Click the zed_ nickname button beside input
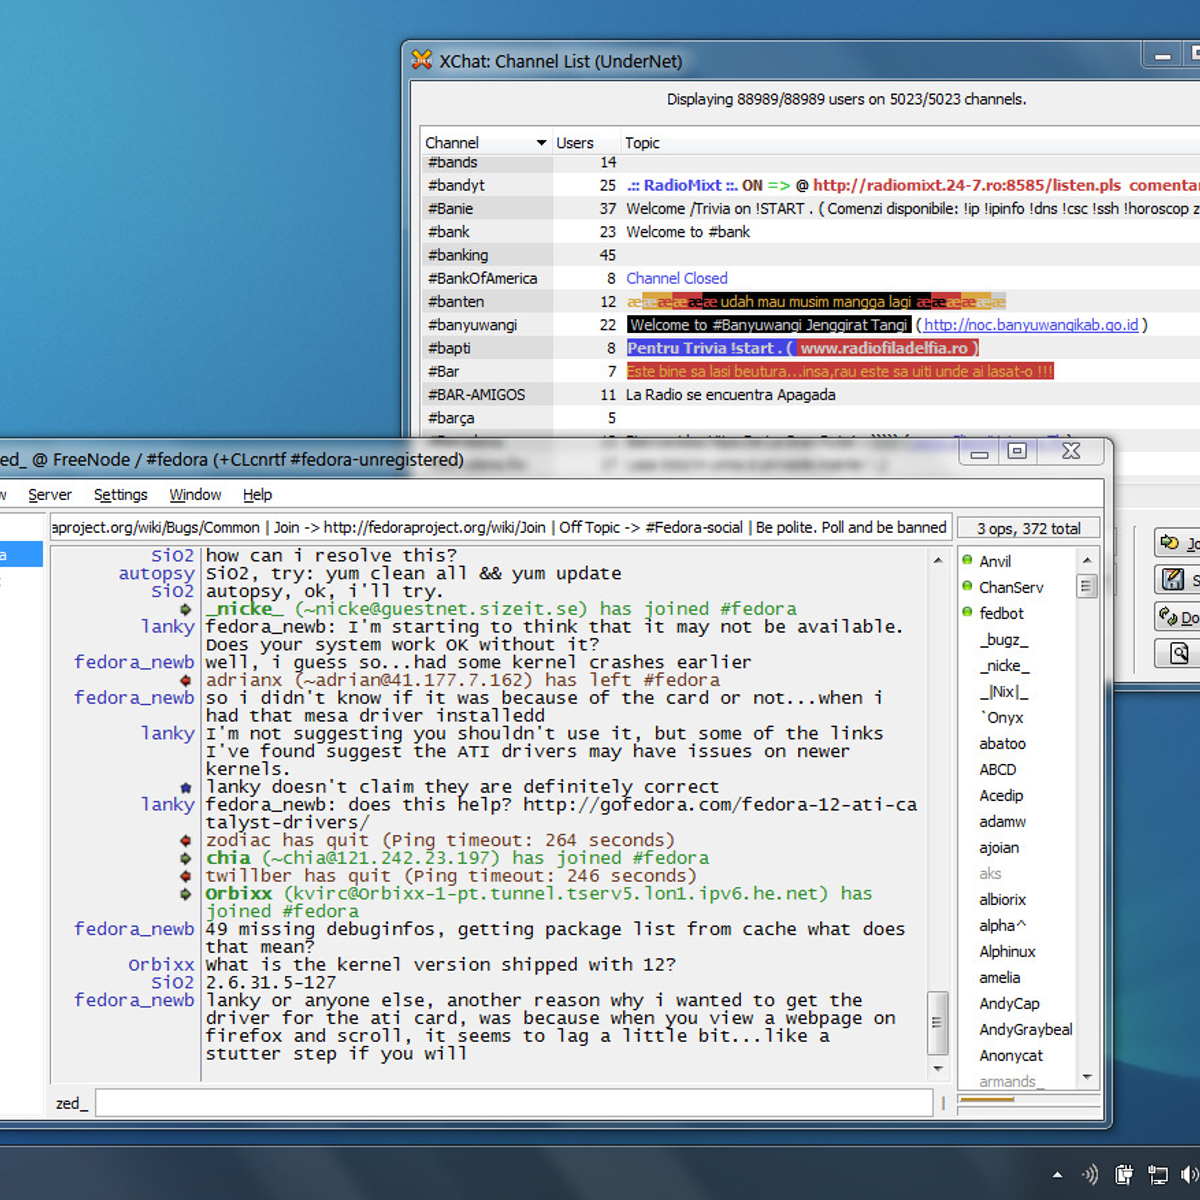 pyautogui.click(x=72, y=1103)
